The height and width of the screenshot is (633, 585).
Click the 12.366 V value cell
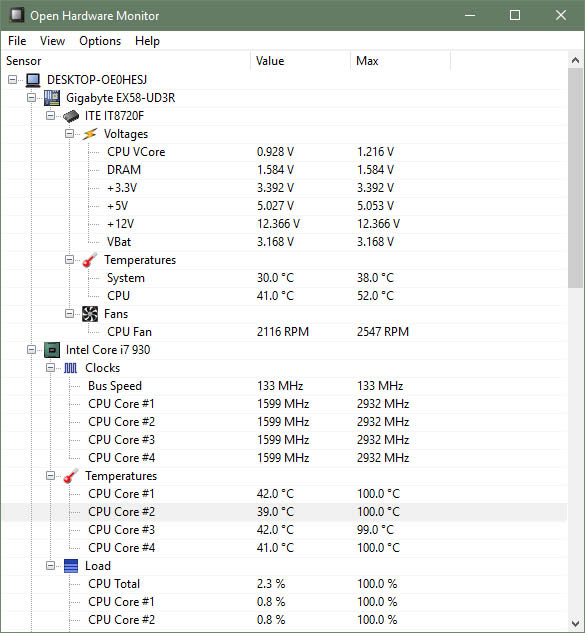pyautogui.click(x=278, y=224)
